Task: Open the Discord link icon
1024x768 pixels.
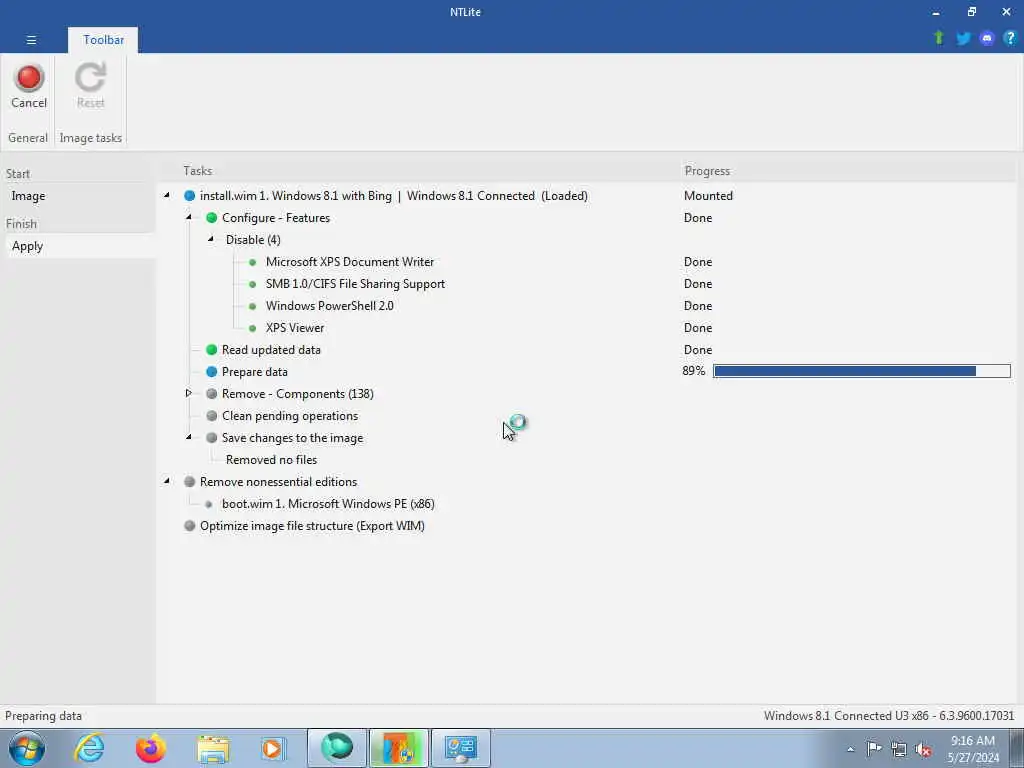Action: pos(987,39)
